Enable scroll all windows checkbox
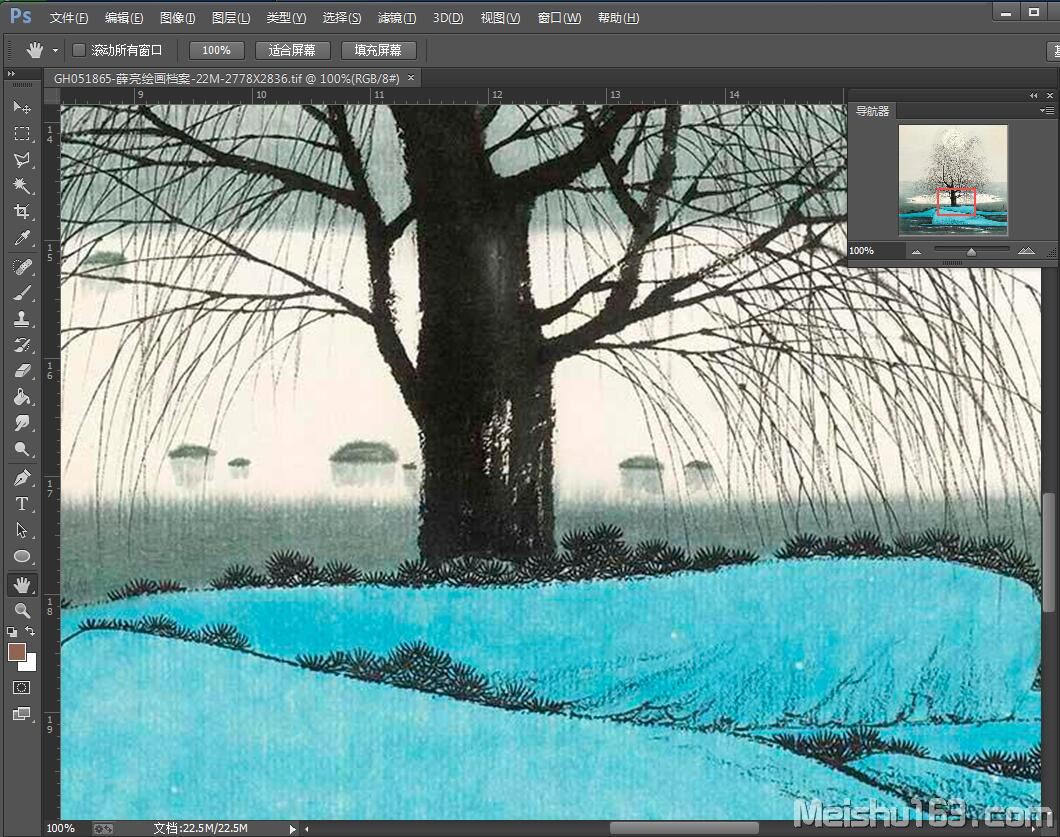The image size is (1060, 837). (x=79, y=50)
